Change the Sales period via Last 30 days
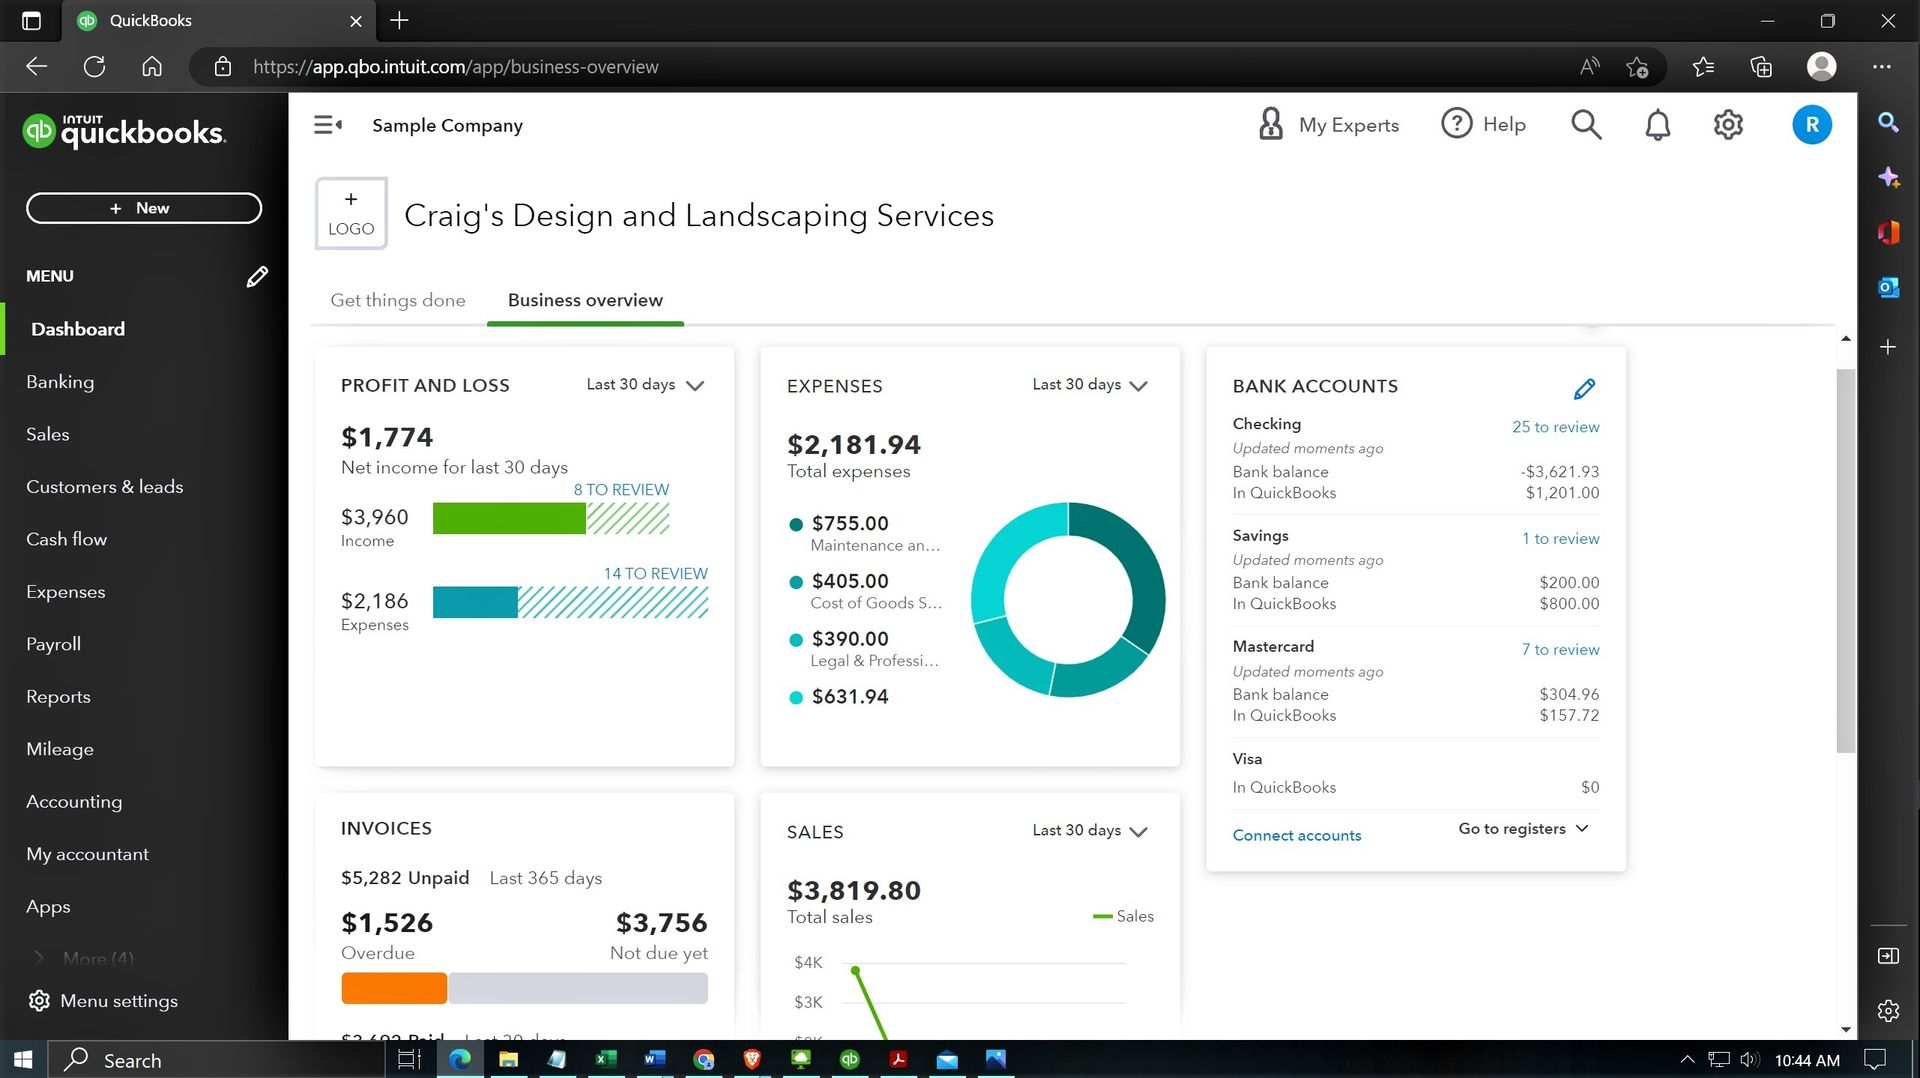 pos(1089,831)
